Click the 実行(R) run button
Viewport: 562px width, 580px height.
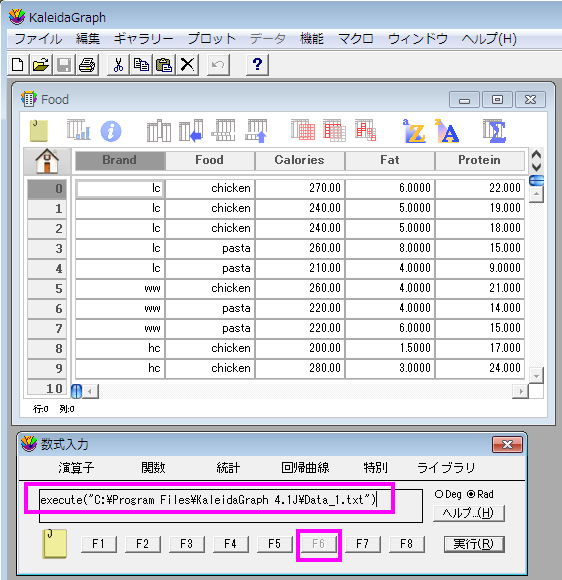[474, 544]
